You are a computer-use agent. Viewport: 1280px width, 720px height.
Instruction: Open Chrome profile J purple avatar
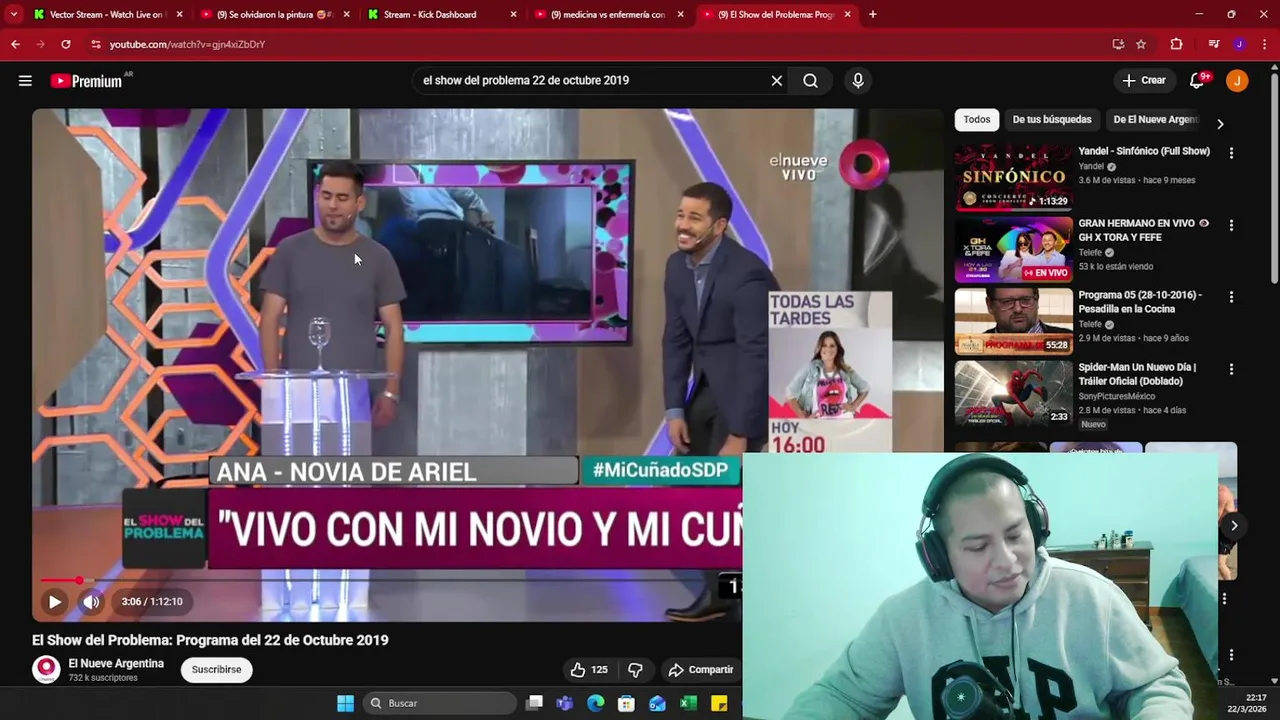coord(1239,44)
